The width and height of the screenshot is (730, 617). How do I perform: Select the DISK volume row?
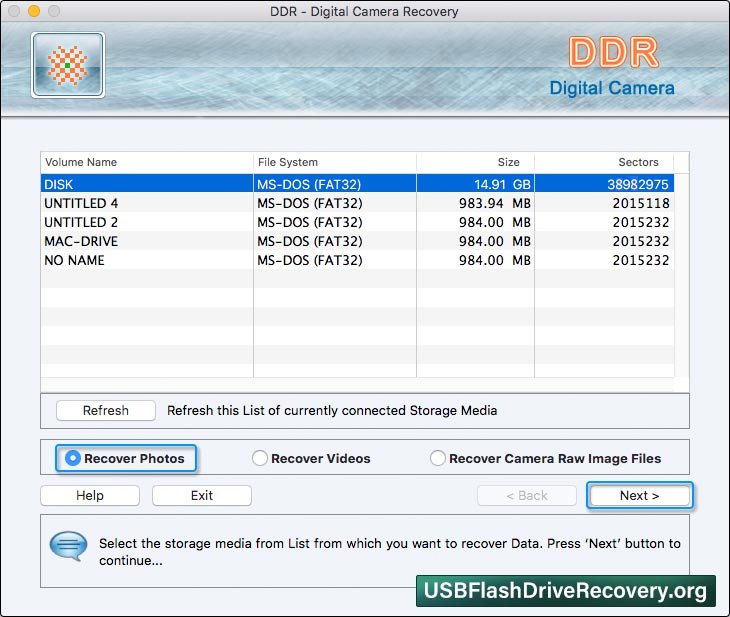tap(357, 184)
